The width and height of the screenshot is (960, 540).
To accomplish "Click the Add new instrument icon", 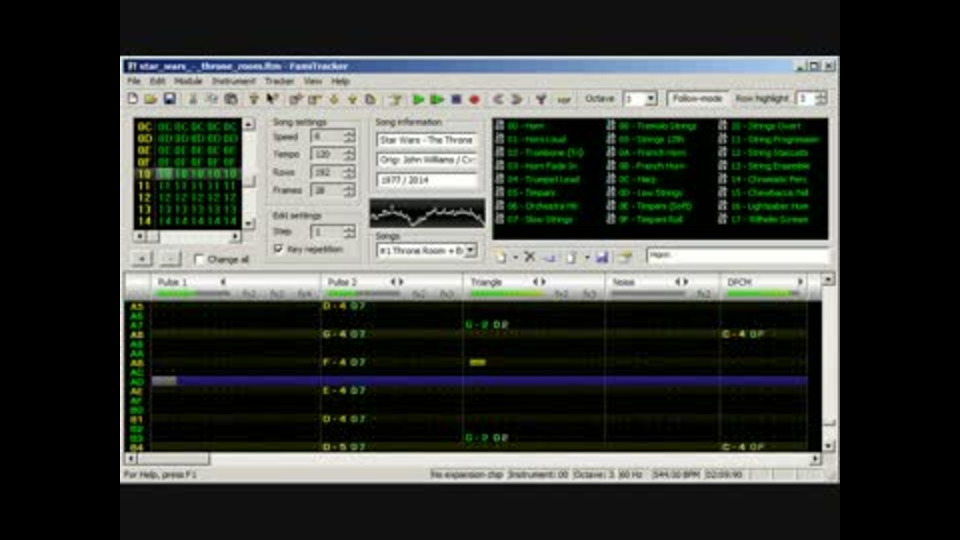I will 501,257.
